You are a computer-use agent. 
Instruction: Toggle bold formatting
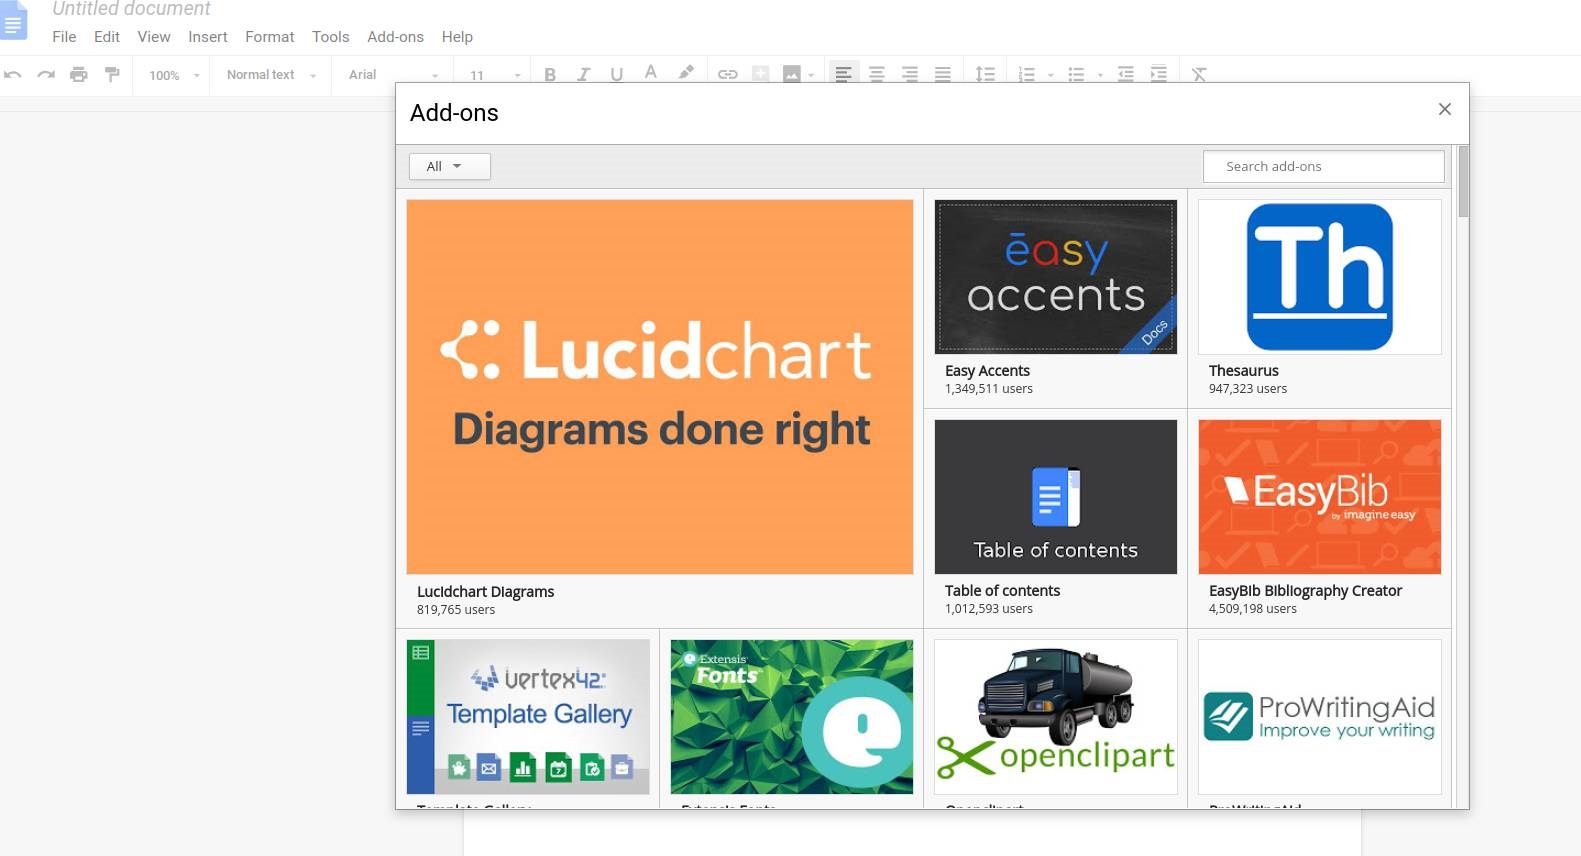coord(550,74)
